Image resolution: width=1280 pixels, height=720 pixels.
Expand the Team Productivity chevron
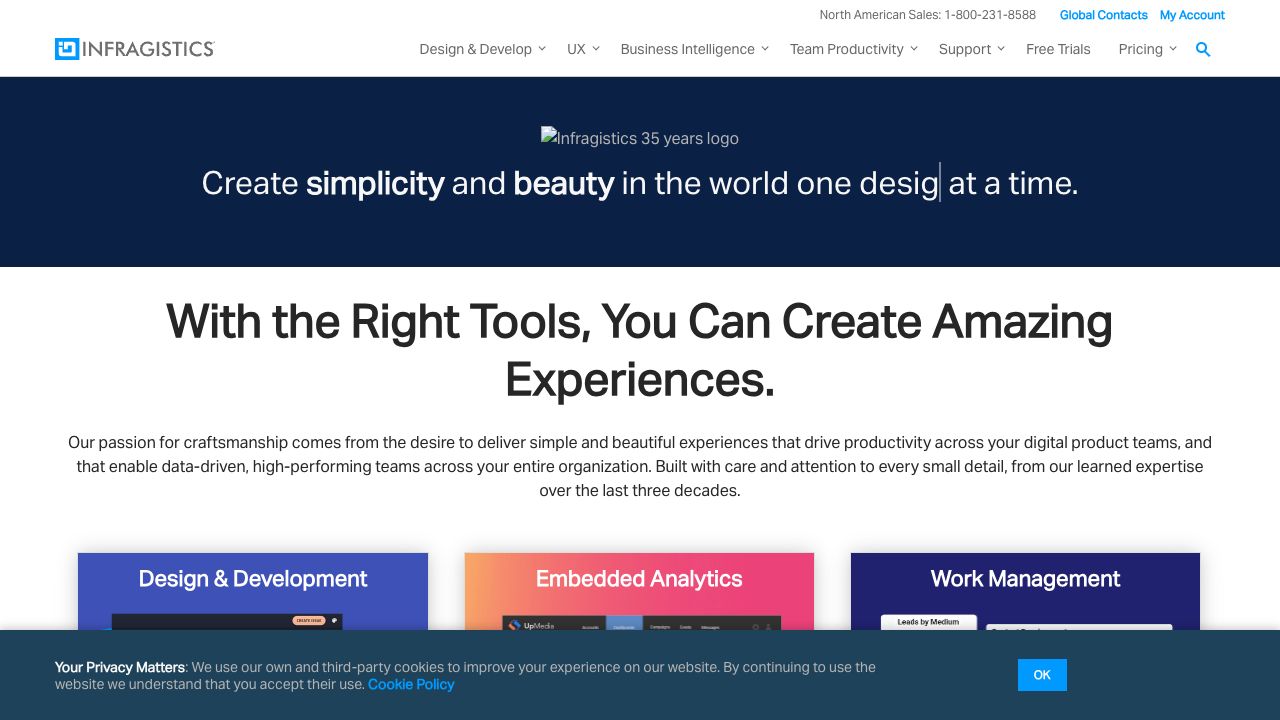[914, 48]
